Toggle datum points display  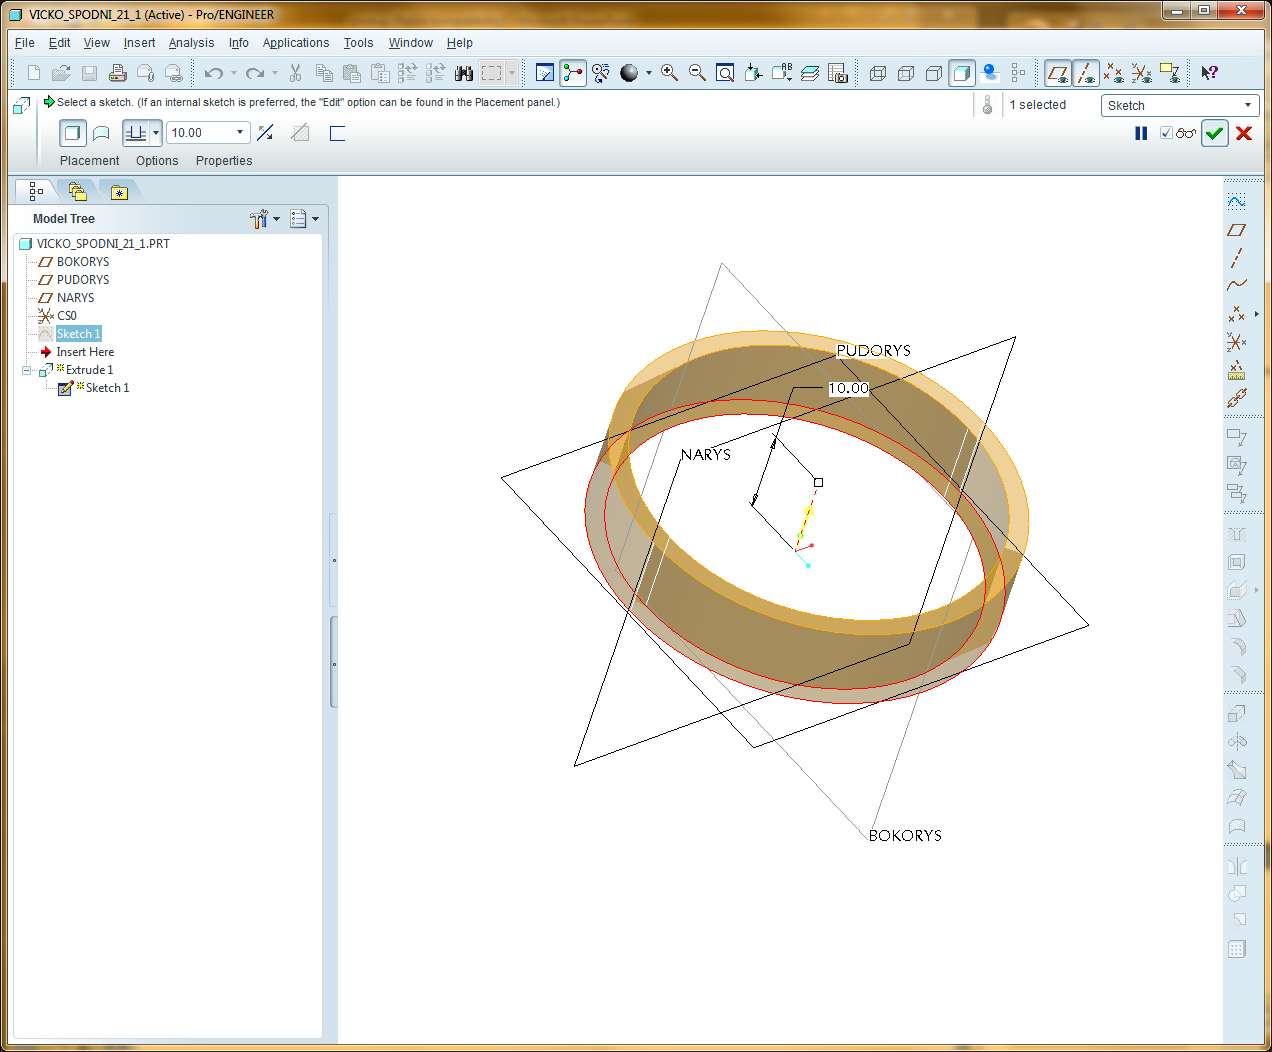click(x=1113, y=73)
